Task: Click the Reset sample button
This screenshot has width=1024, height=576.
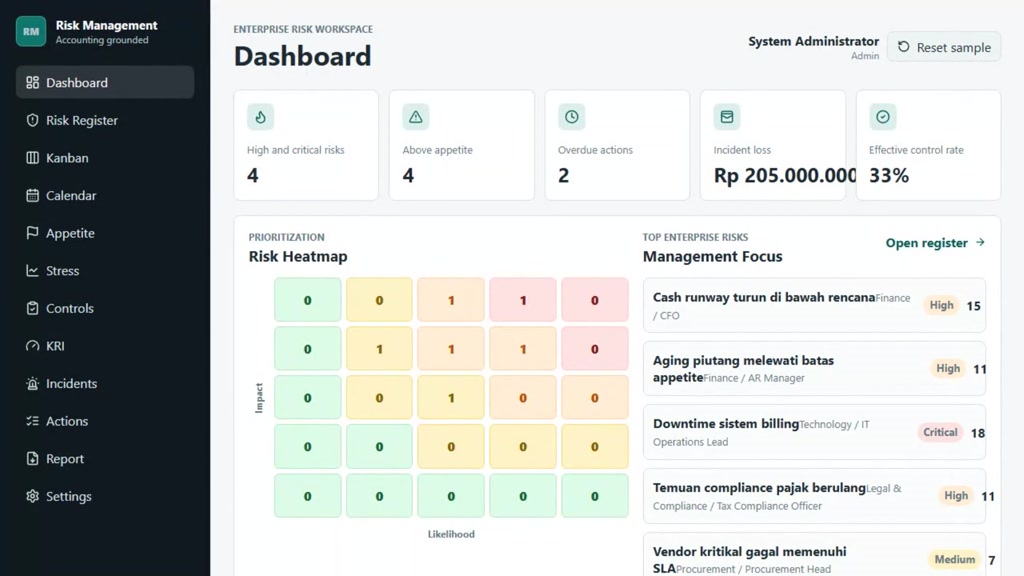Action: tap(944, 47)
